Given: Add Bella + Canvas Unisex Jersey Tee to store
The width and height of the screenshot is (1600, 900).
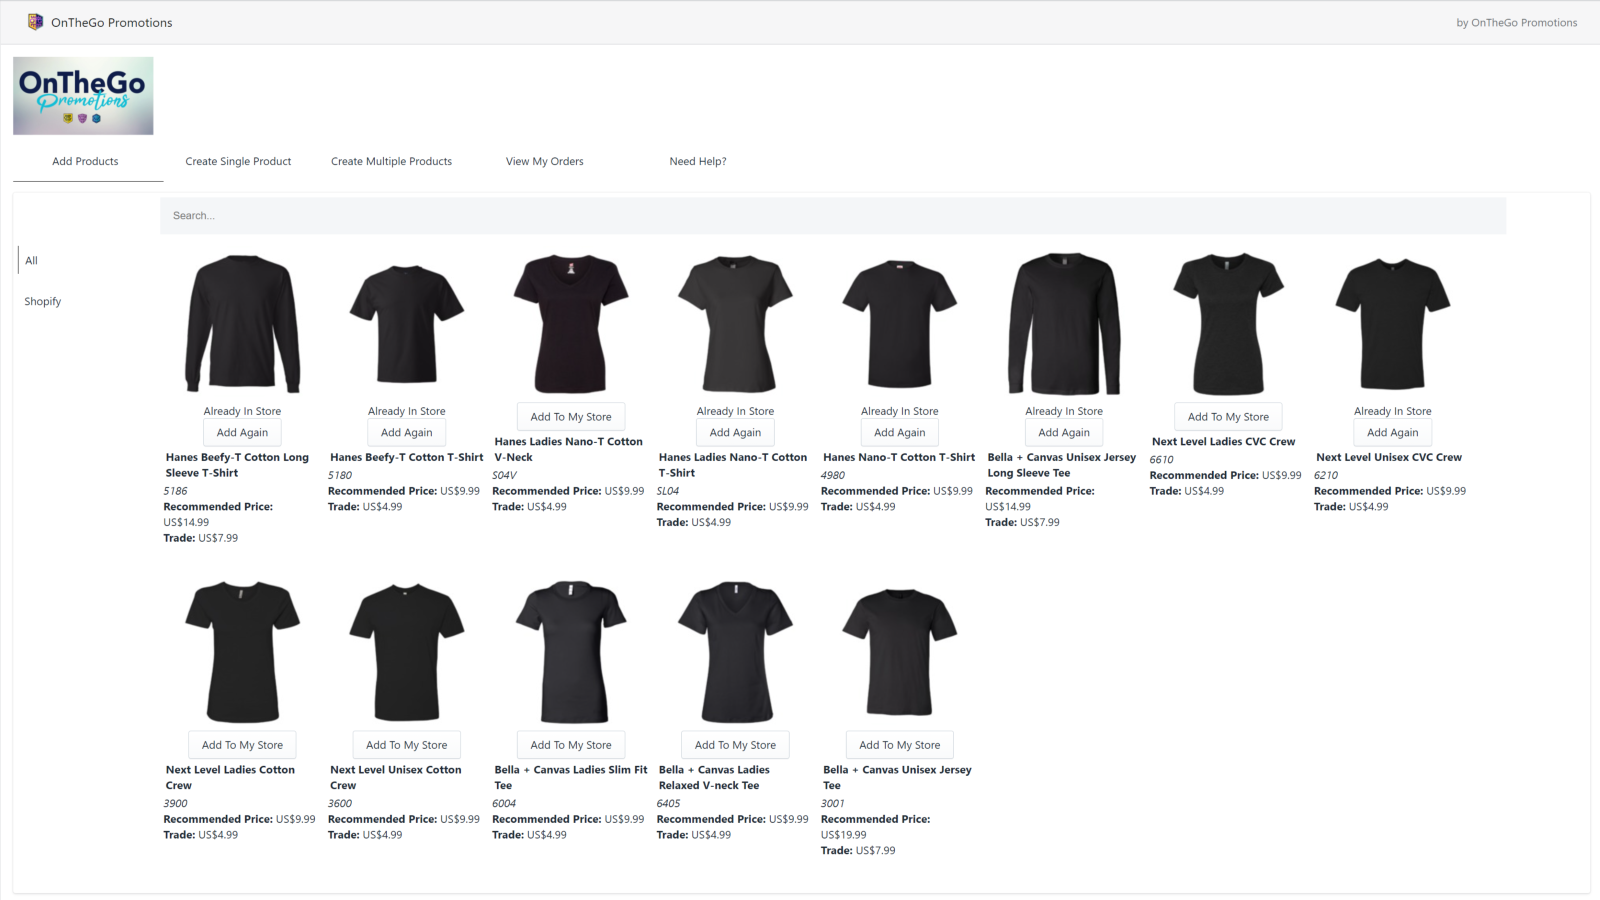Looking at the screenshot, I should pyautogui.click(x=899, y=745).
